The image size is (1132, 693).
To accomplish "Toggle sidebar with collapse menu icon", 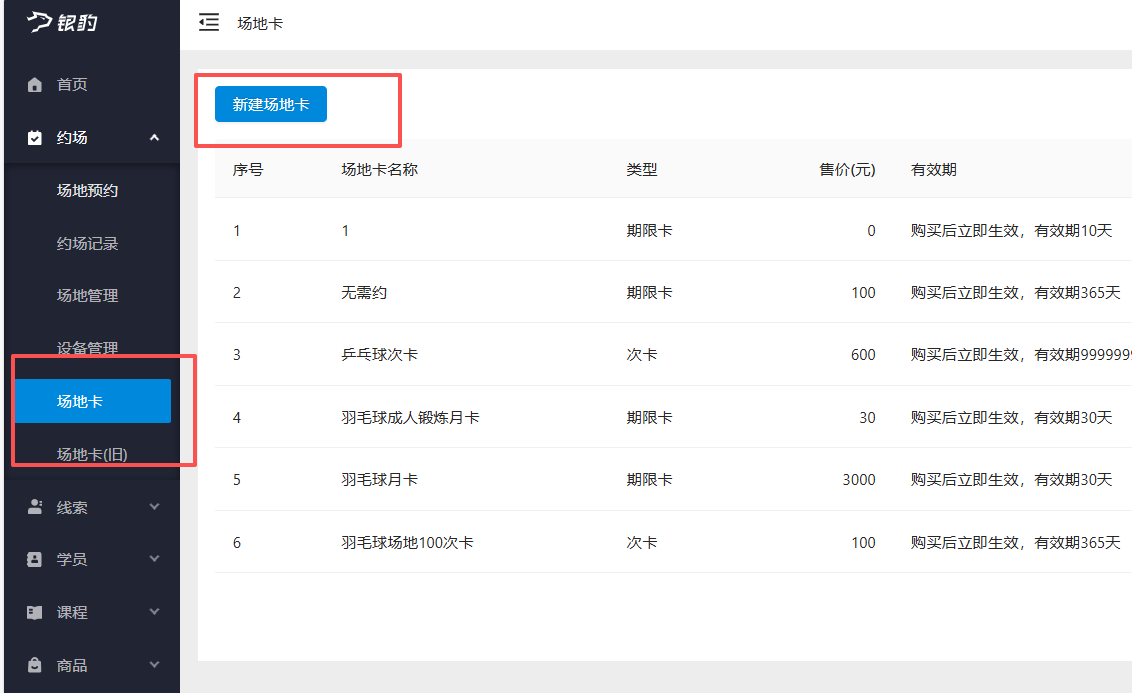I will pos(208,23).
